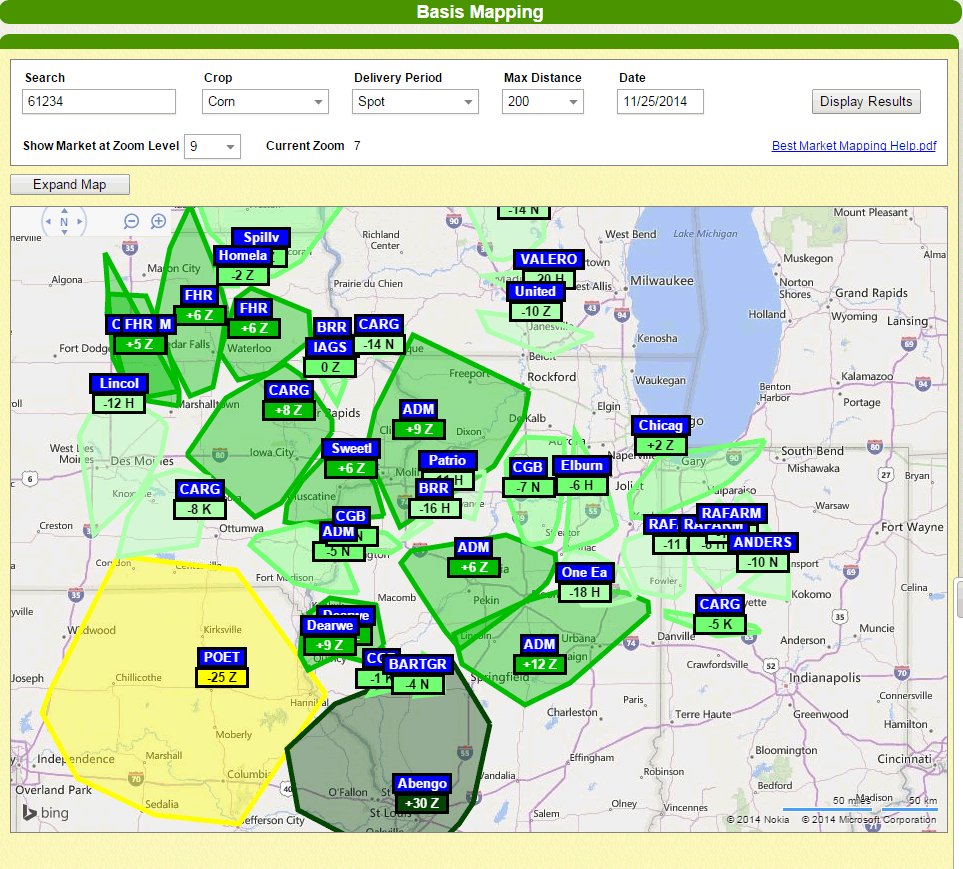Image resolution: width=963 pixels, height=869 pixels.
Task: Select the POET -25 Z market marker
Action: [x=222, y=667]
